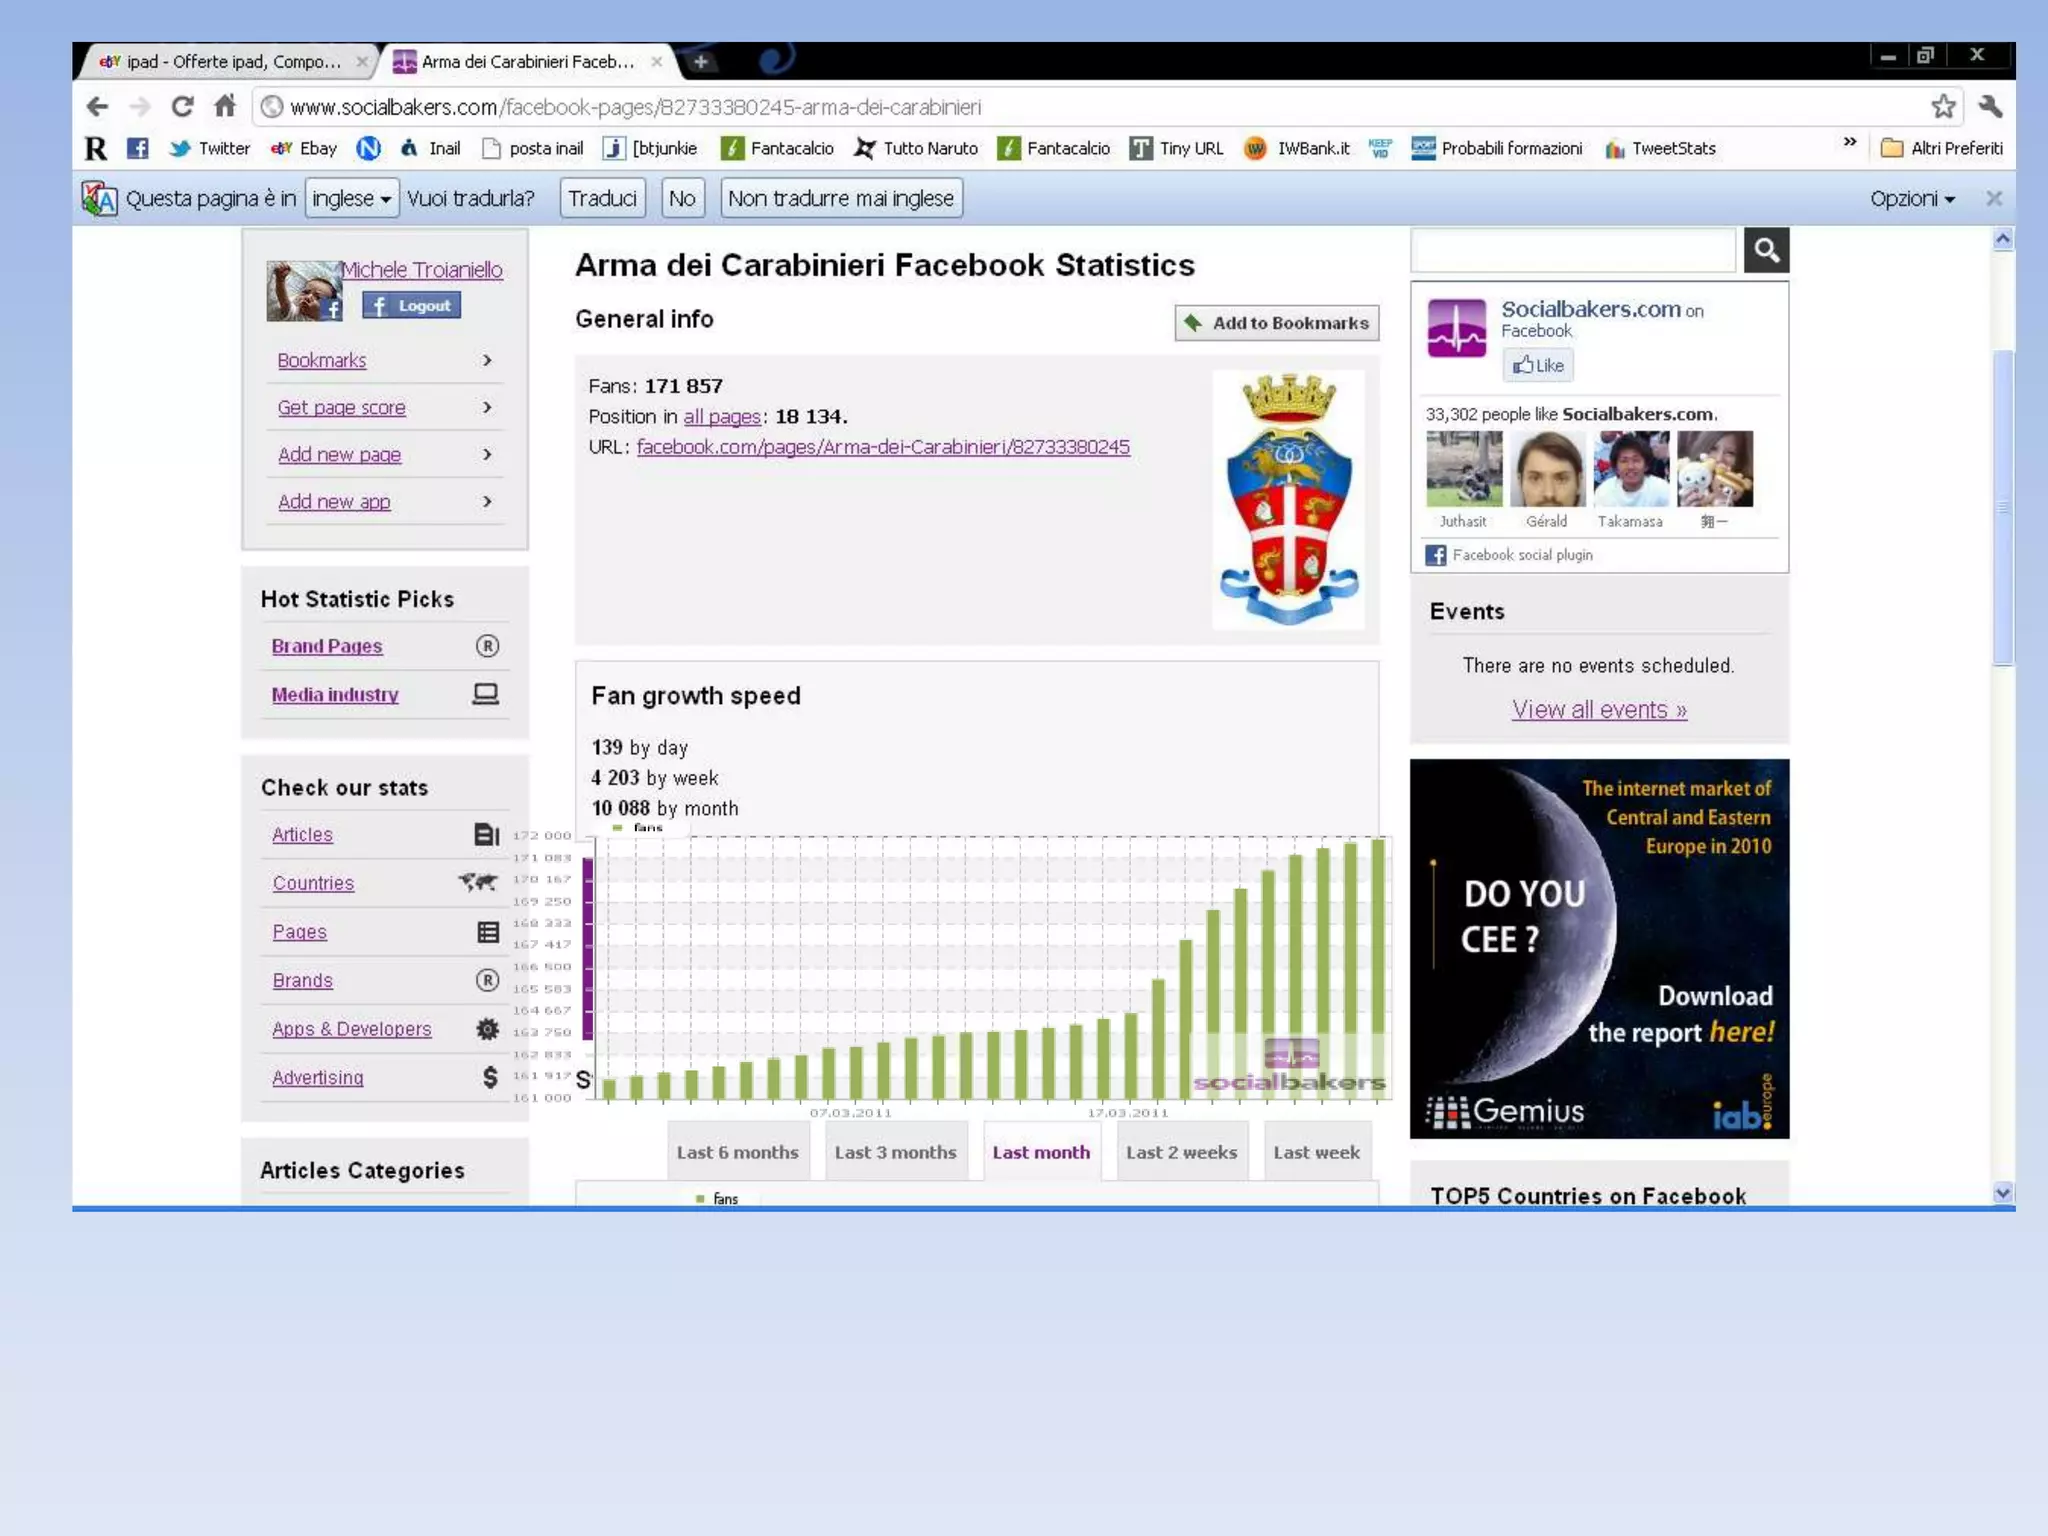Click the home icon in toolbar

225,106
